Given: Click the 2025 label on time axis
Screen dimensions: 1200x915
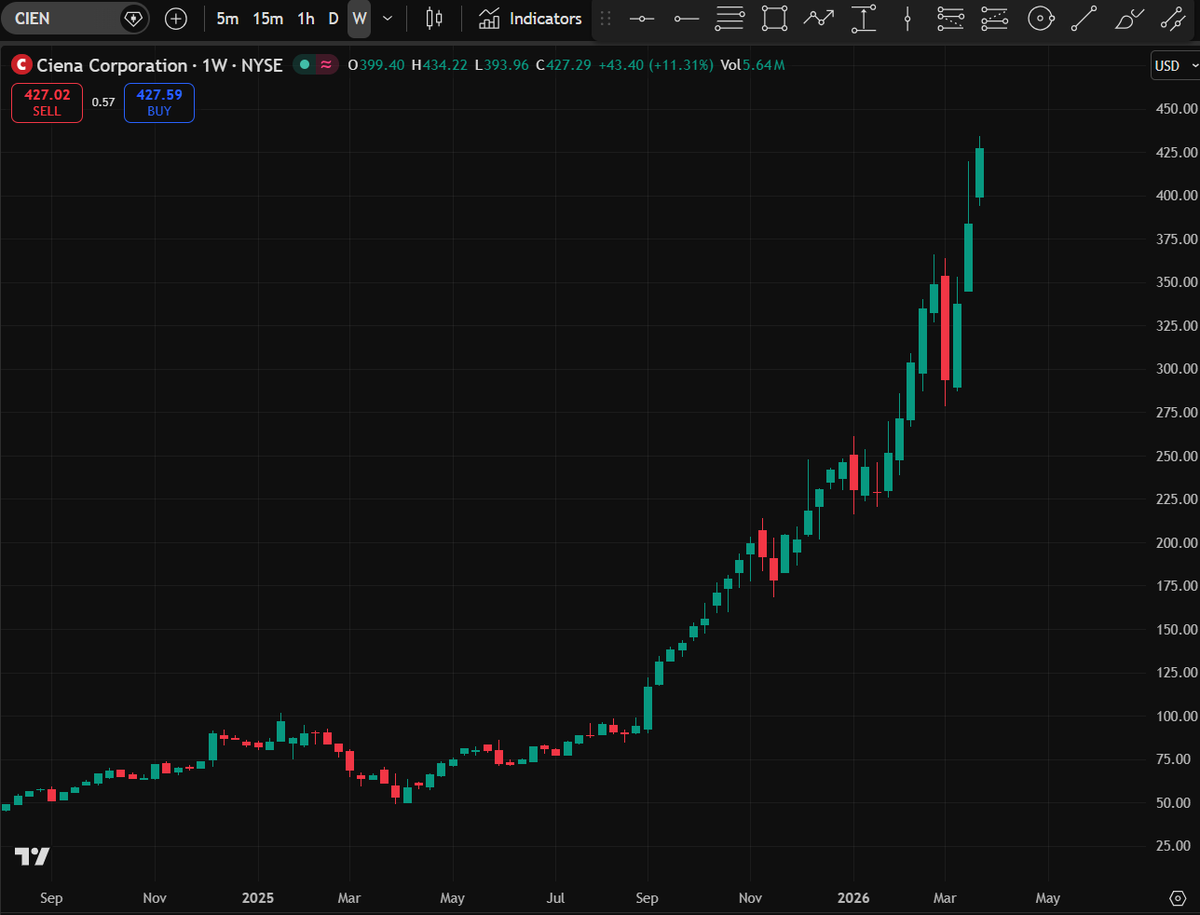Looking at the screenshot, I should click(x=258, y=898).
